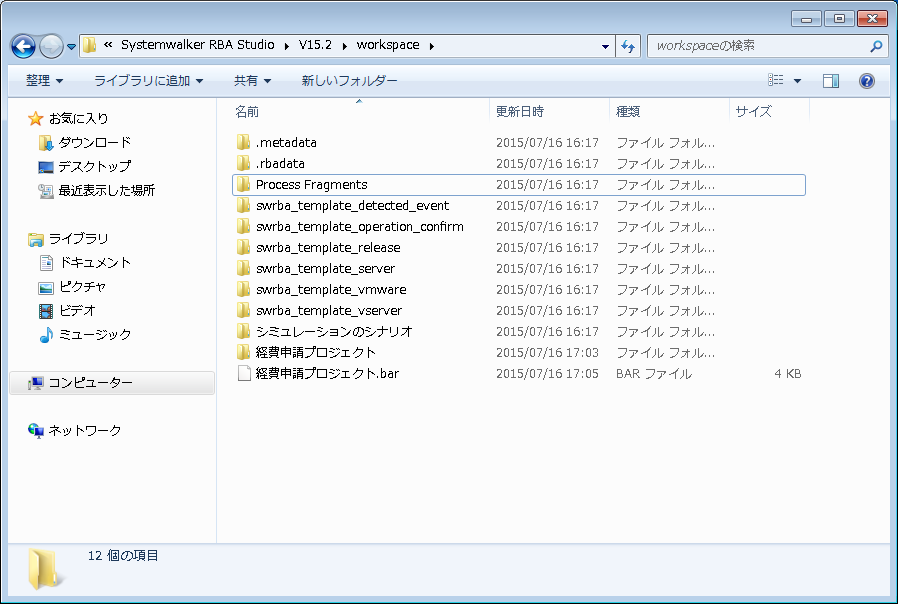This screenshot has width=898, height=614.
Task: Sort by the 更新日時 column header
Action: [x=550, y=112]
